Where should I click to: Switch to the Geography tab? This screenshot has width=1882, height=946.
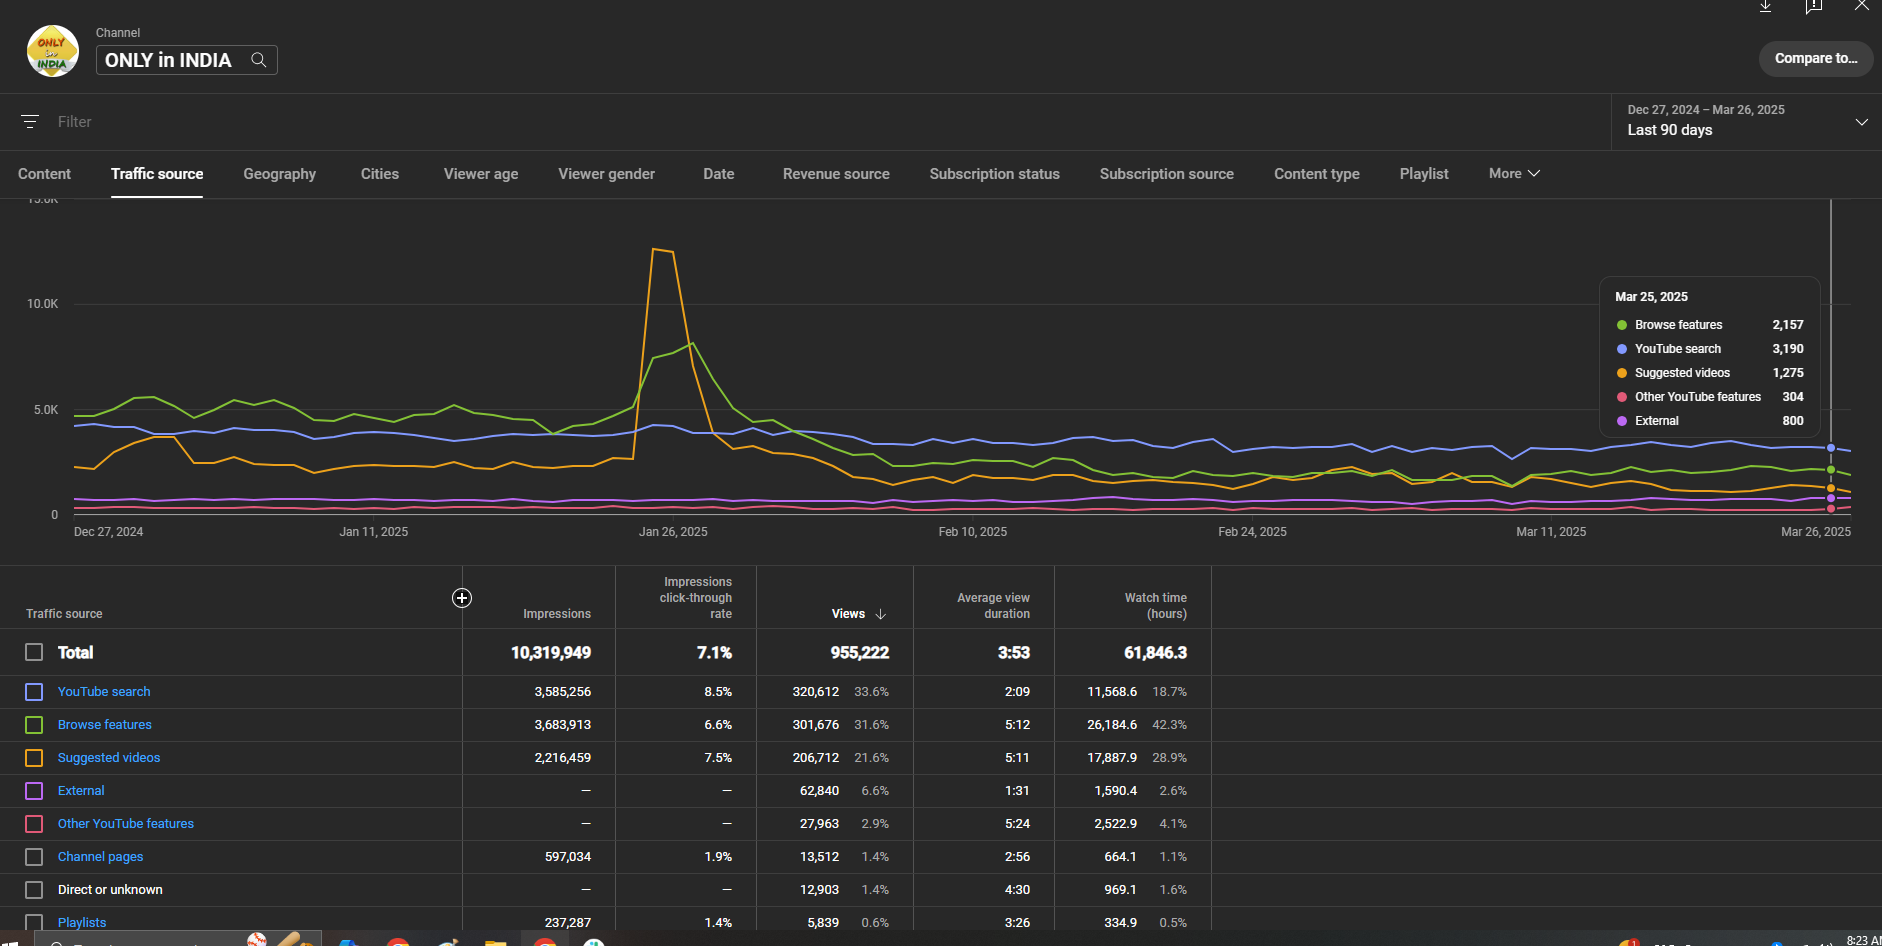pos(279,174)
